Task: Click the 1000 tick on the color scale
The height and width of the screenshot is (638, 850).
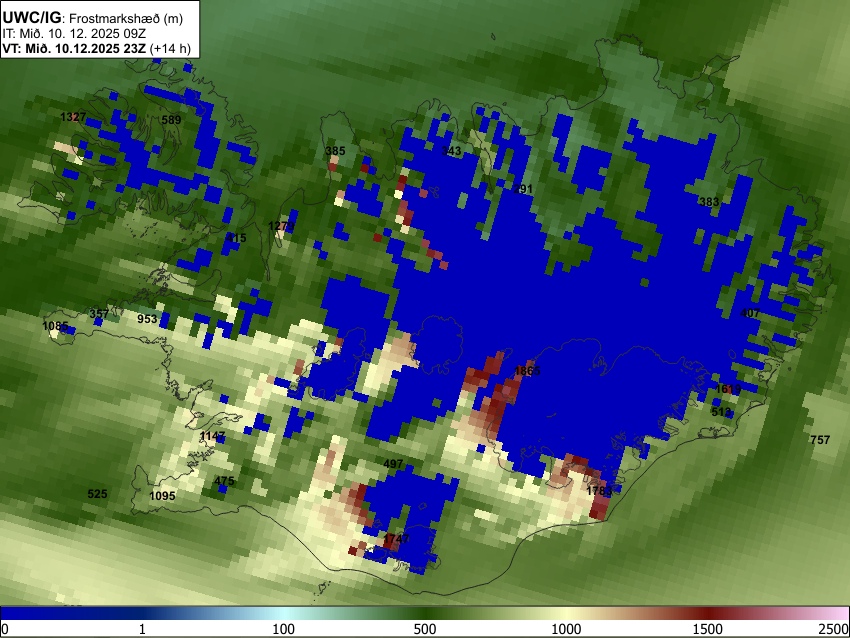Action: pyautogui.click(x=566, y=629)
